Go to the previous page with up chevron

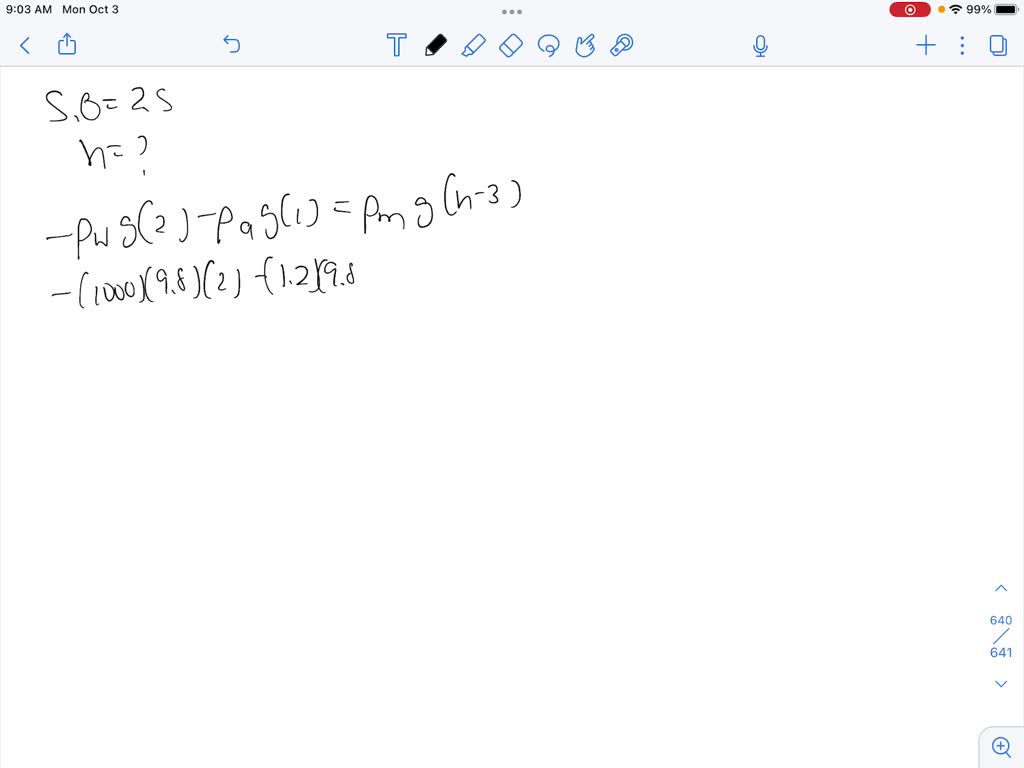click(1001, 587)
